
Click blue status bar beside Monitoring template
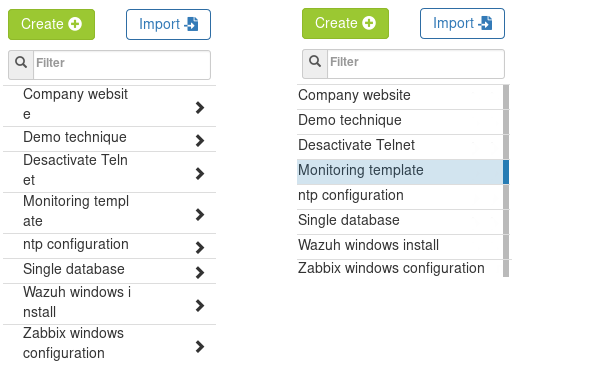[x=506, y=172]
